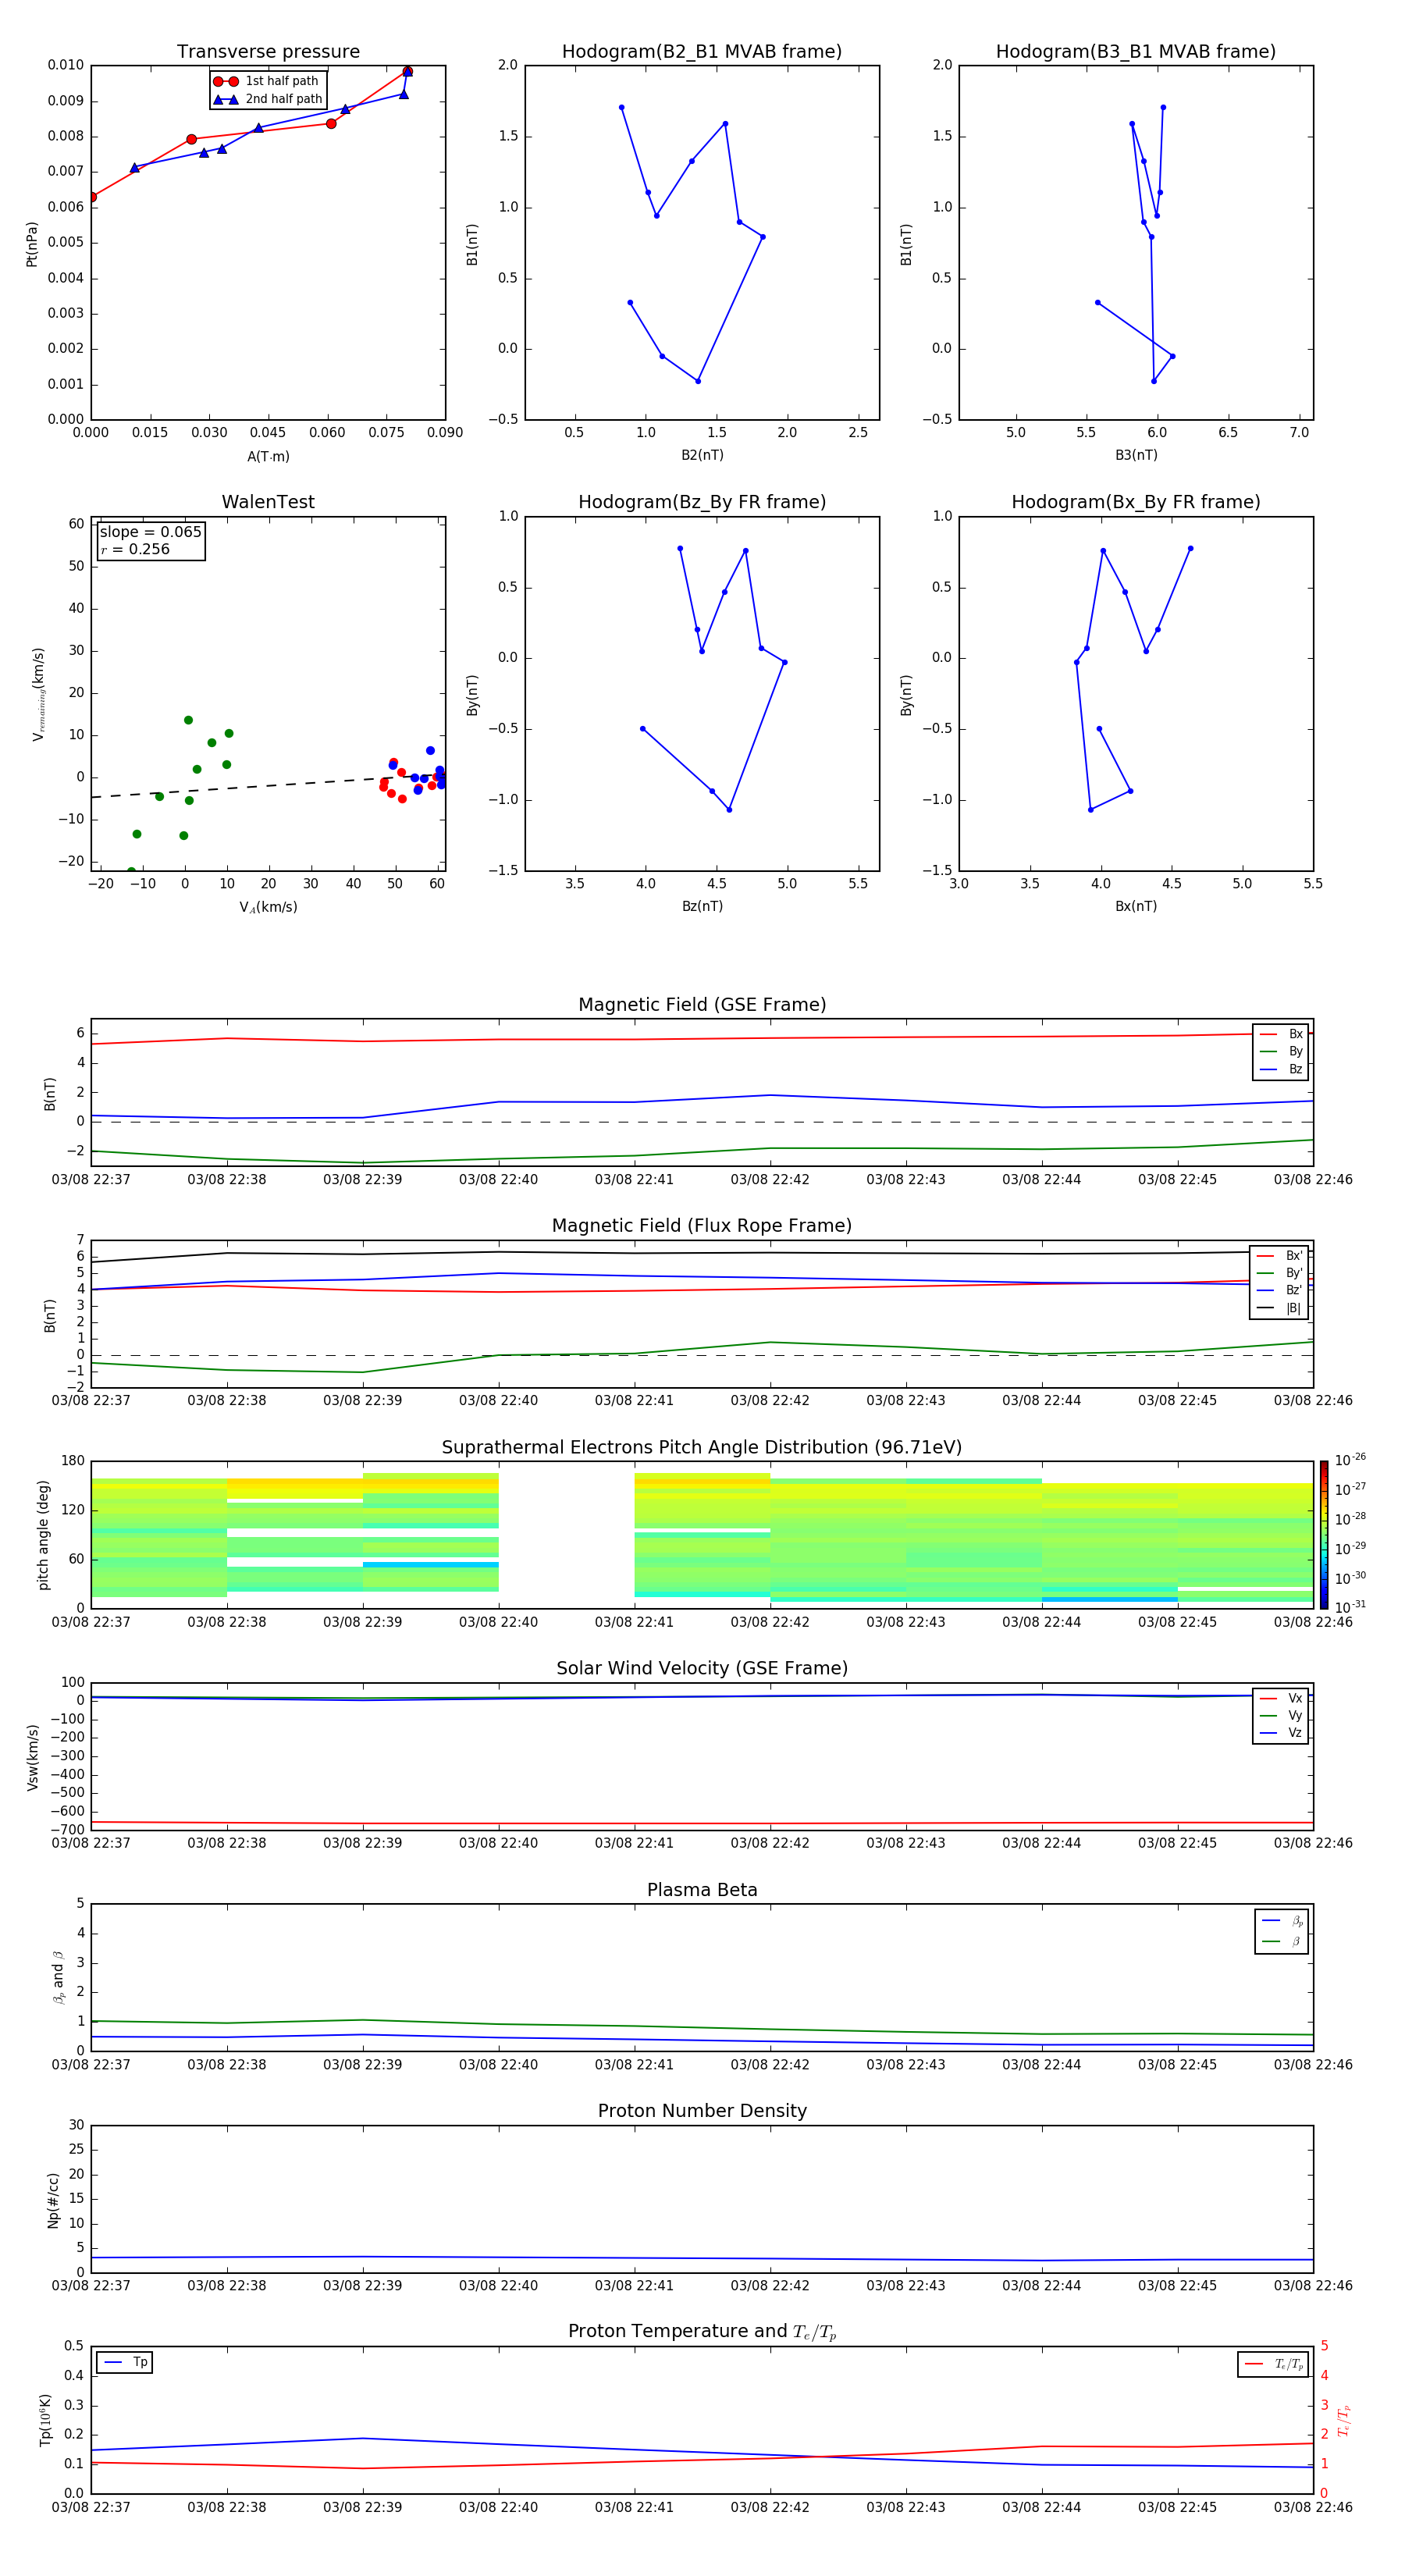The width and height of the screenshot is (1405, 2576).
Task: Select the '2nd half path' legend entry
Action: (268, 99)
